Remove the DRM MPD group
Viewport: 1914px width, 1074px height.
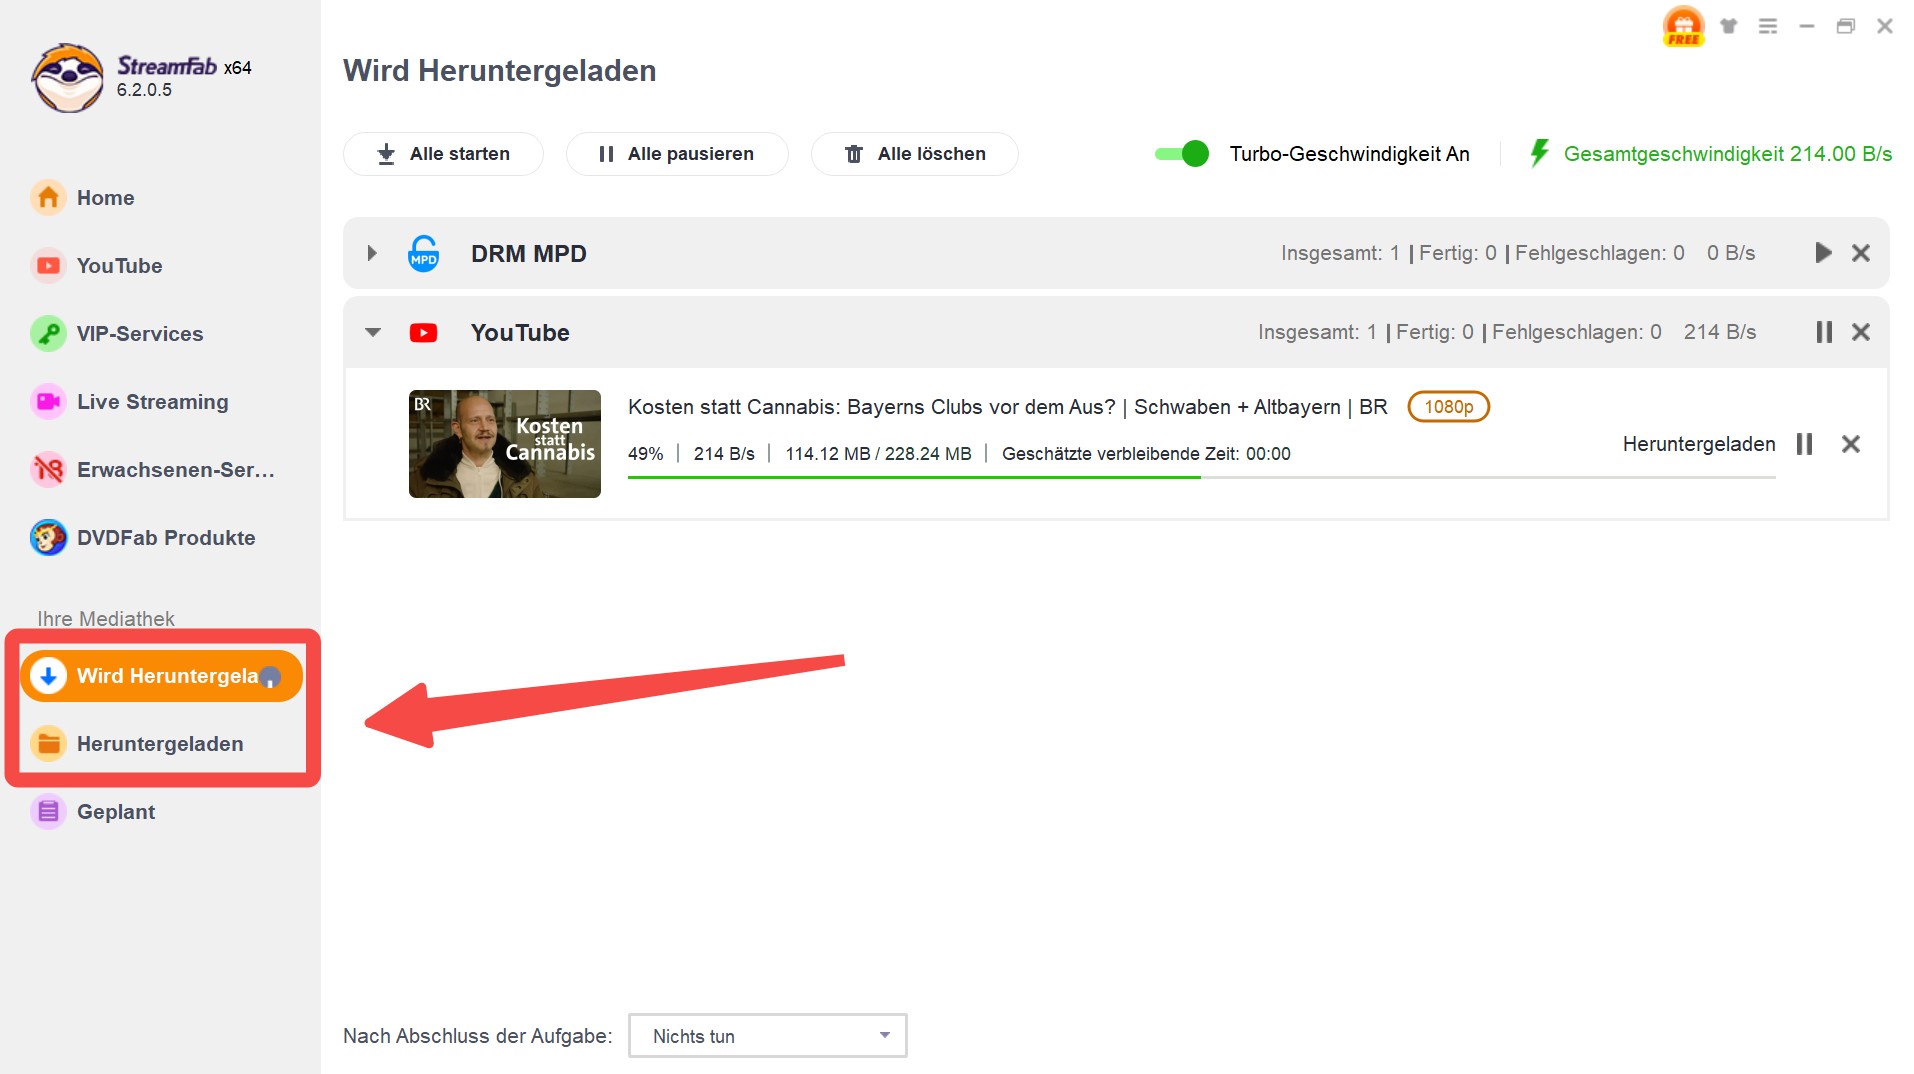click(1860, 253)
